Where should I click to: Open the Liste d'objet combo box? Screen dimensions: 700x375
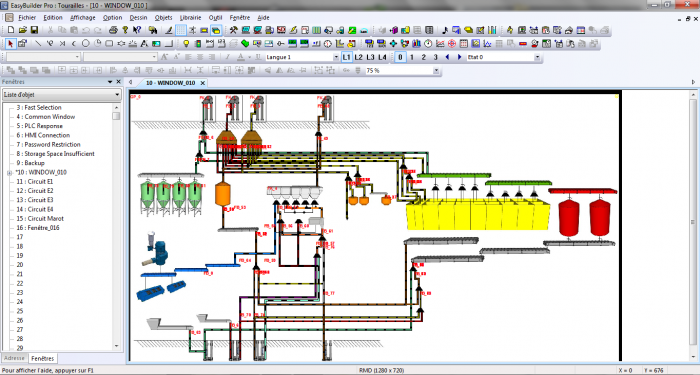62,95
